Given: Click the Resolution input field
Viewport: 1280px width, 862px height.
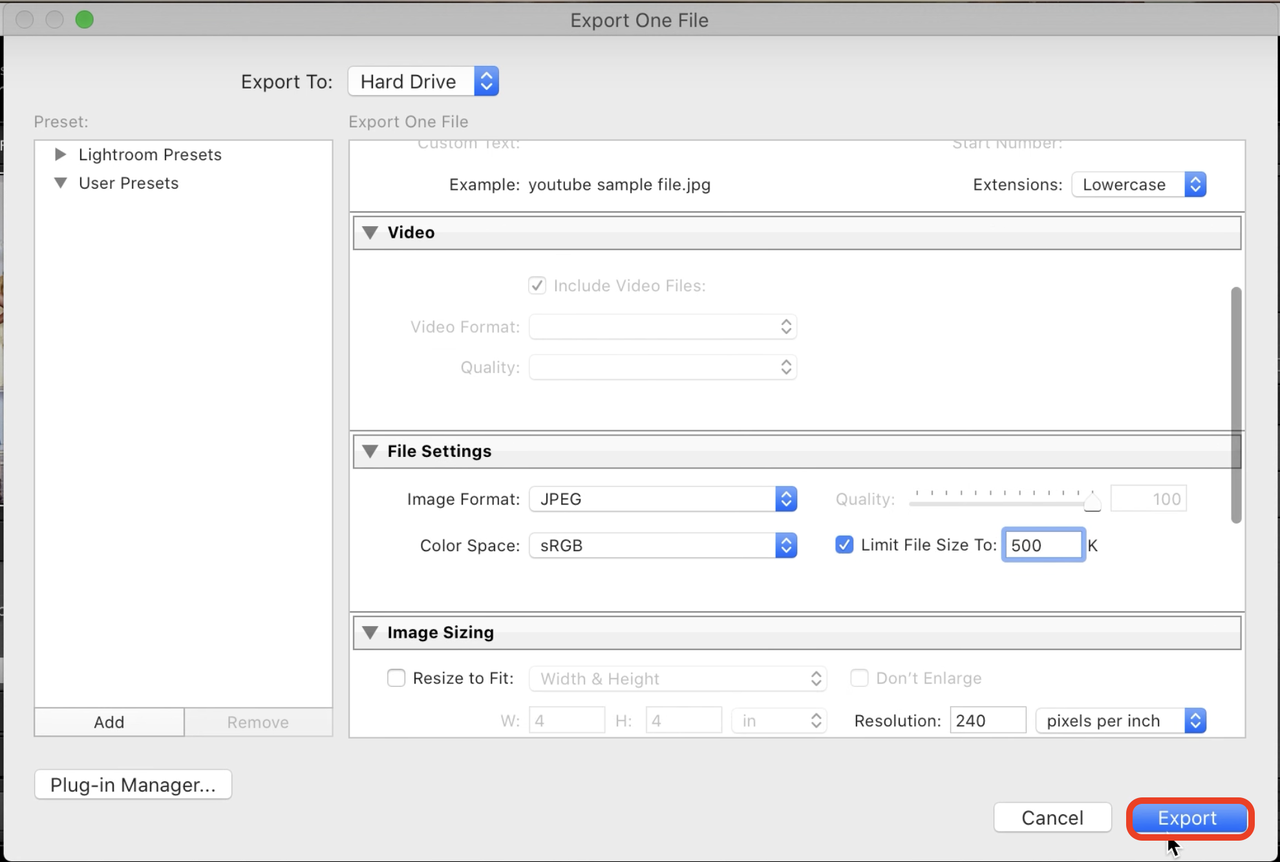Looking at the screenshot, I should point(986,721).
